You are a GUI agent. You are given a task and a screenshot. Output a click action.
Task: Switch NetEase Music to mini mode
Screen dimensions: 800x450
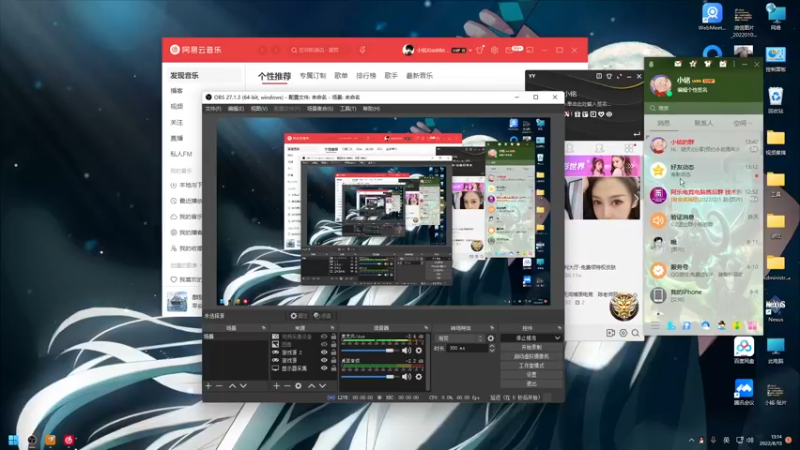click(x=530, y=50)
